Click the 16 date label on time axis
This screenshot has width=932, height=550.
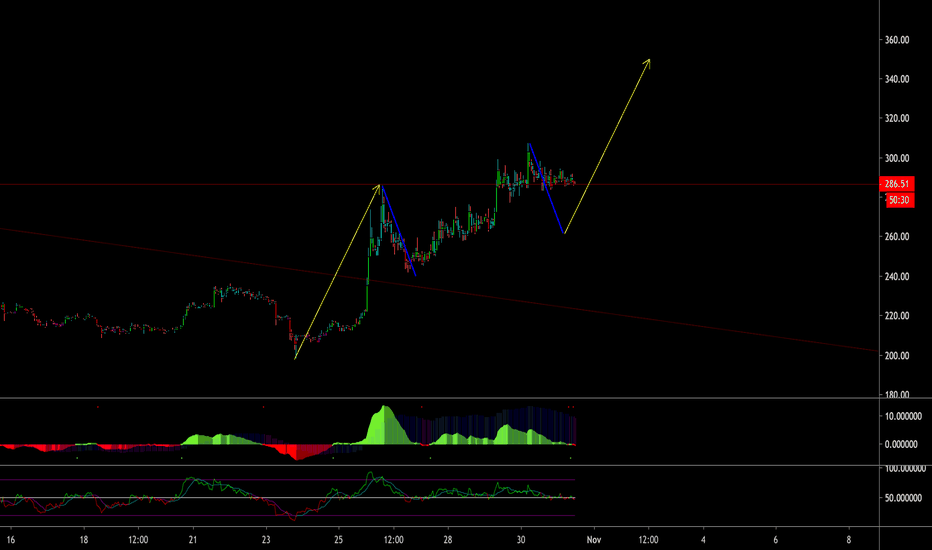[x=11, y=540]
